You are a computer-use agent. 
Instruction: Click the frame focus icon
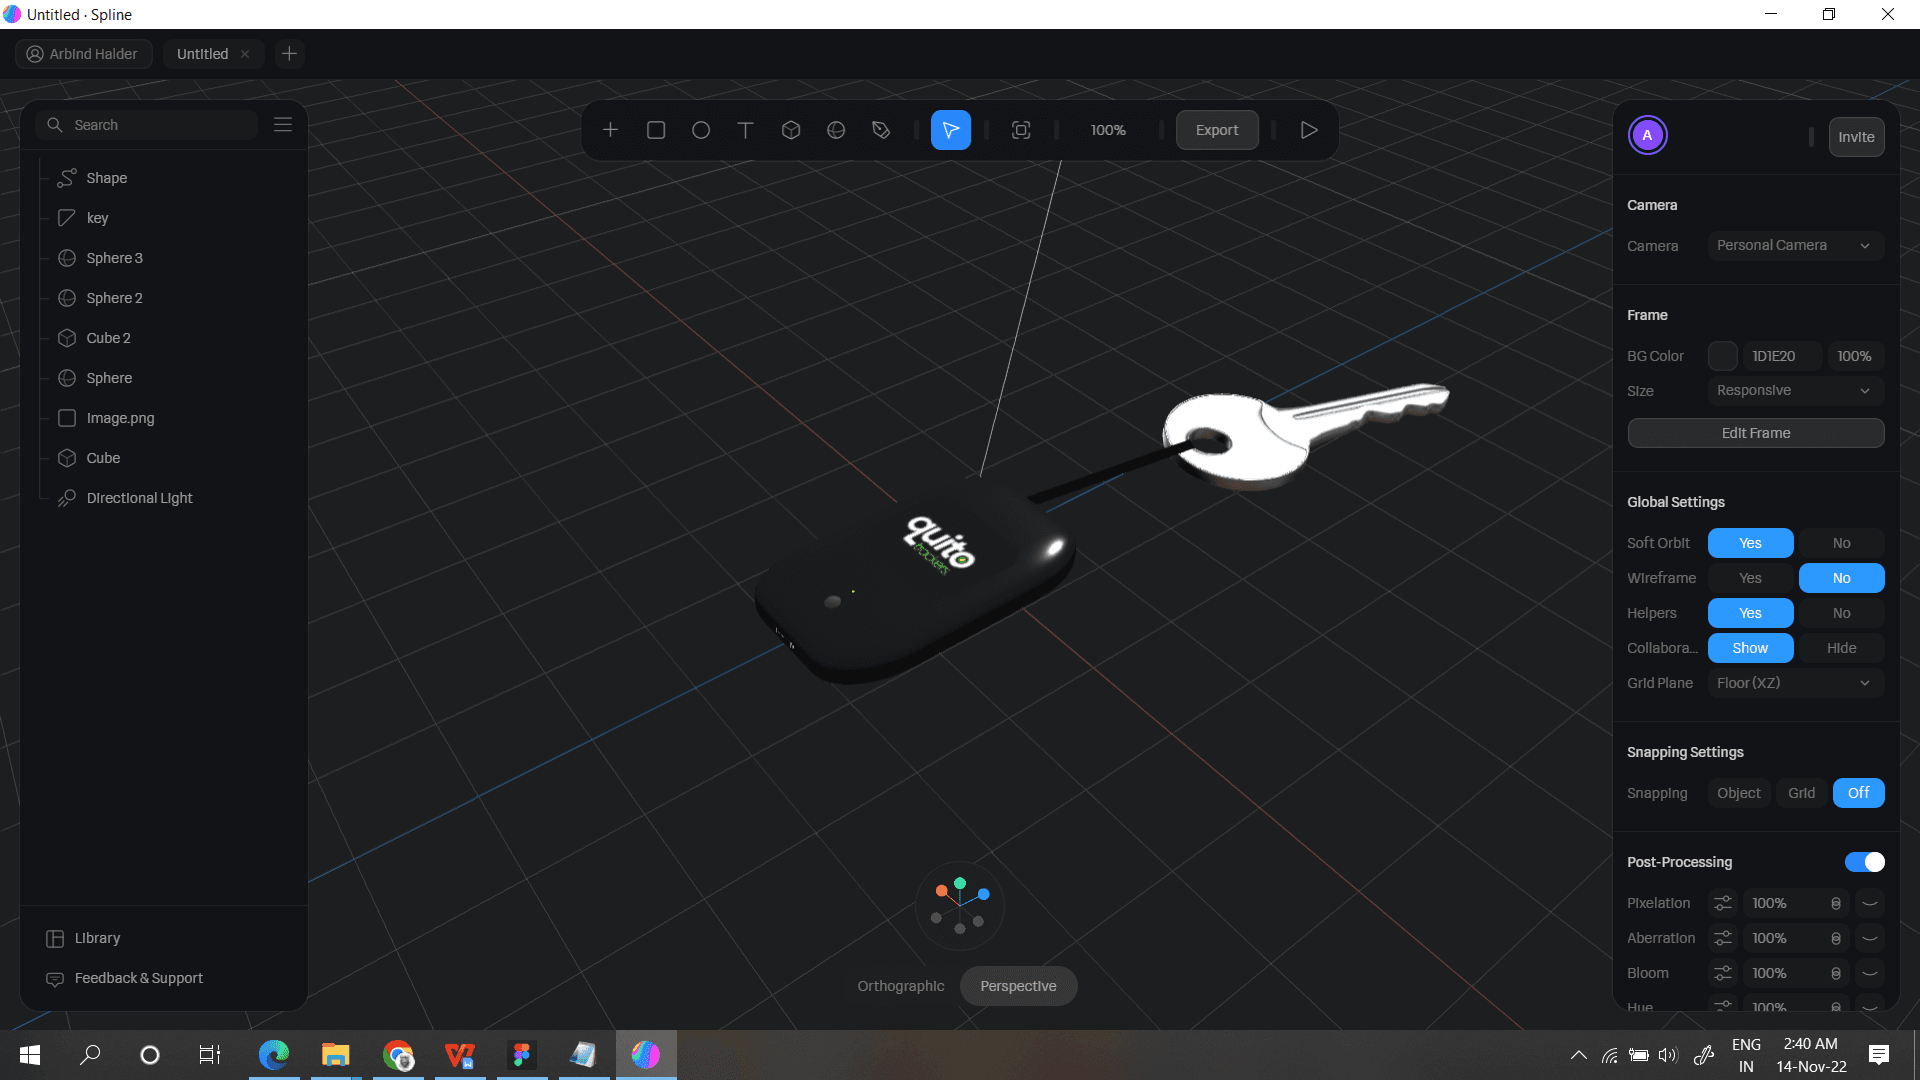[1021, 130]
